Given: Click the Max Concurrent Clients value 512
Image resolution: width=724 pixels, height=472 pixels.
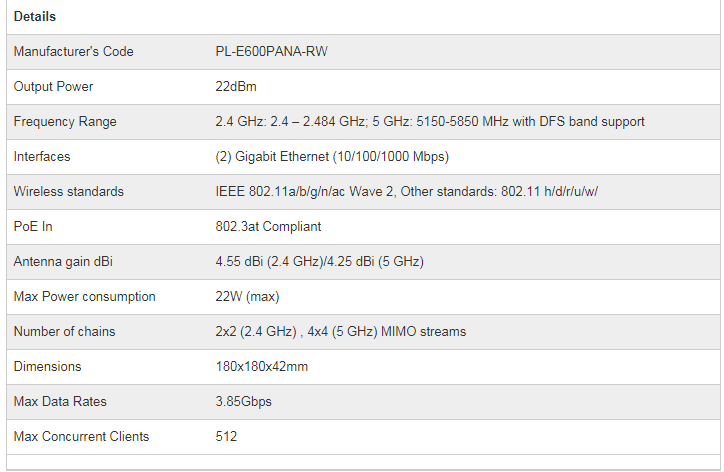Looking at the screenshot, I should [x=226, y=437].
